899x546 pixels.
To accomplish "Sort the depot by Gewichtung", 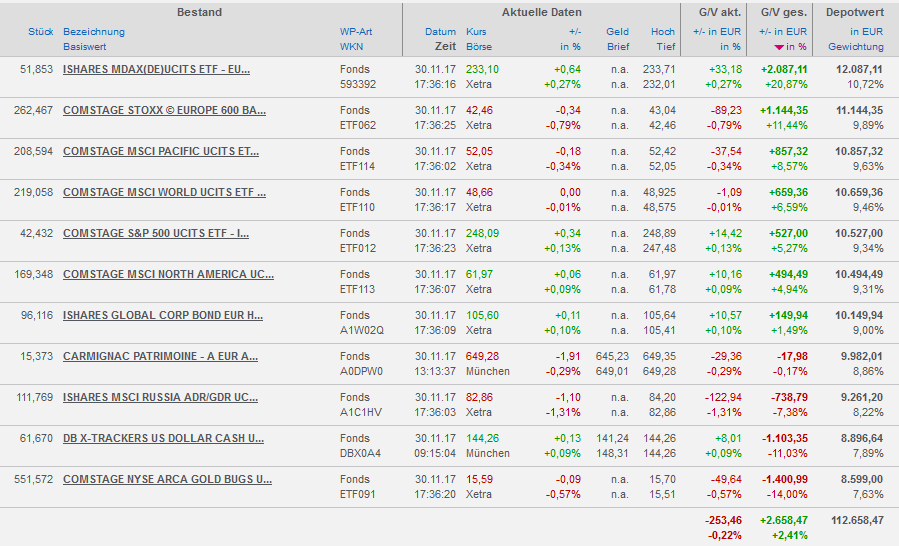I will 855,47.
